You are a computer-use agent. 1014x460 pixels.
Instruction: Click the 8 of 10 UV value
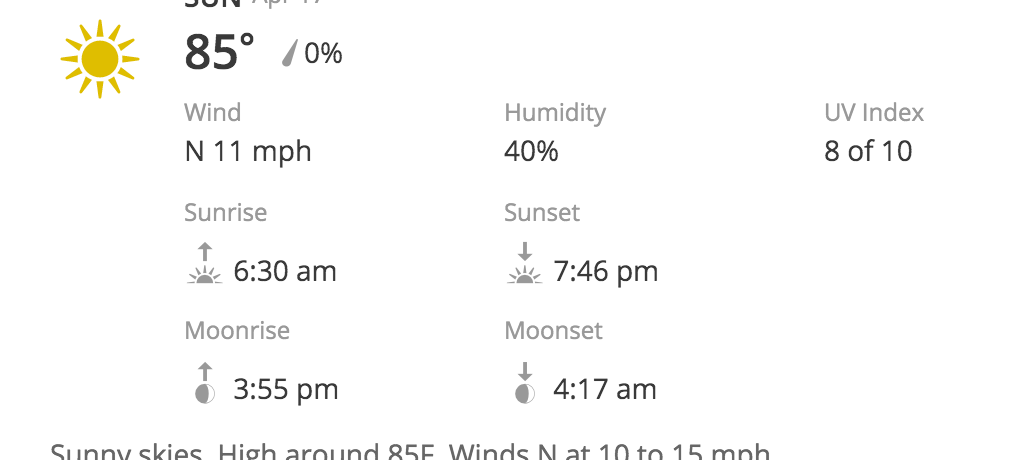point(868,152)
